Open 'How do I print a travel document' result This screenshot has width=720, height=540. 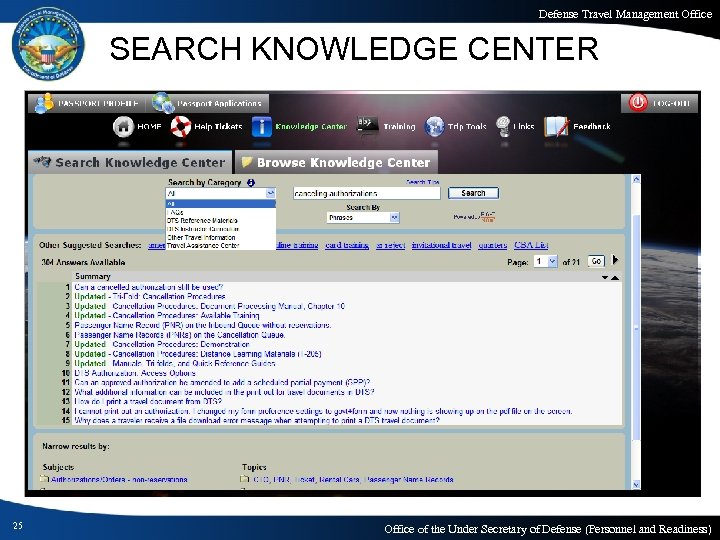(x=148, y=401)
